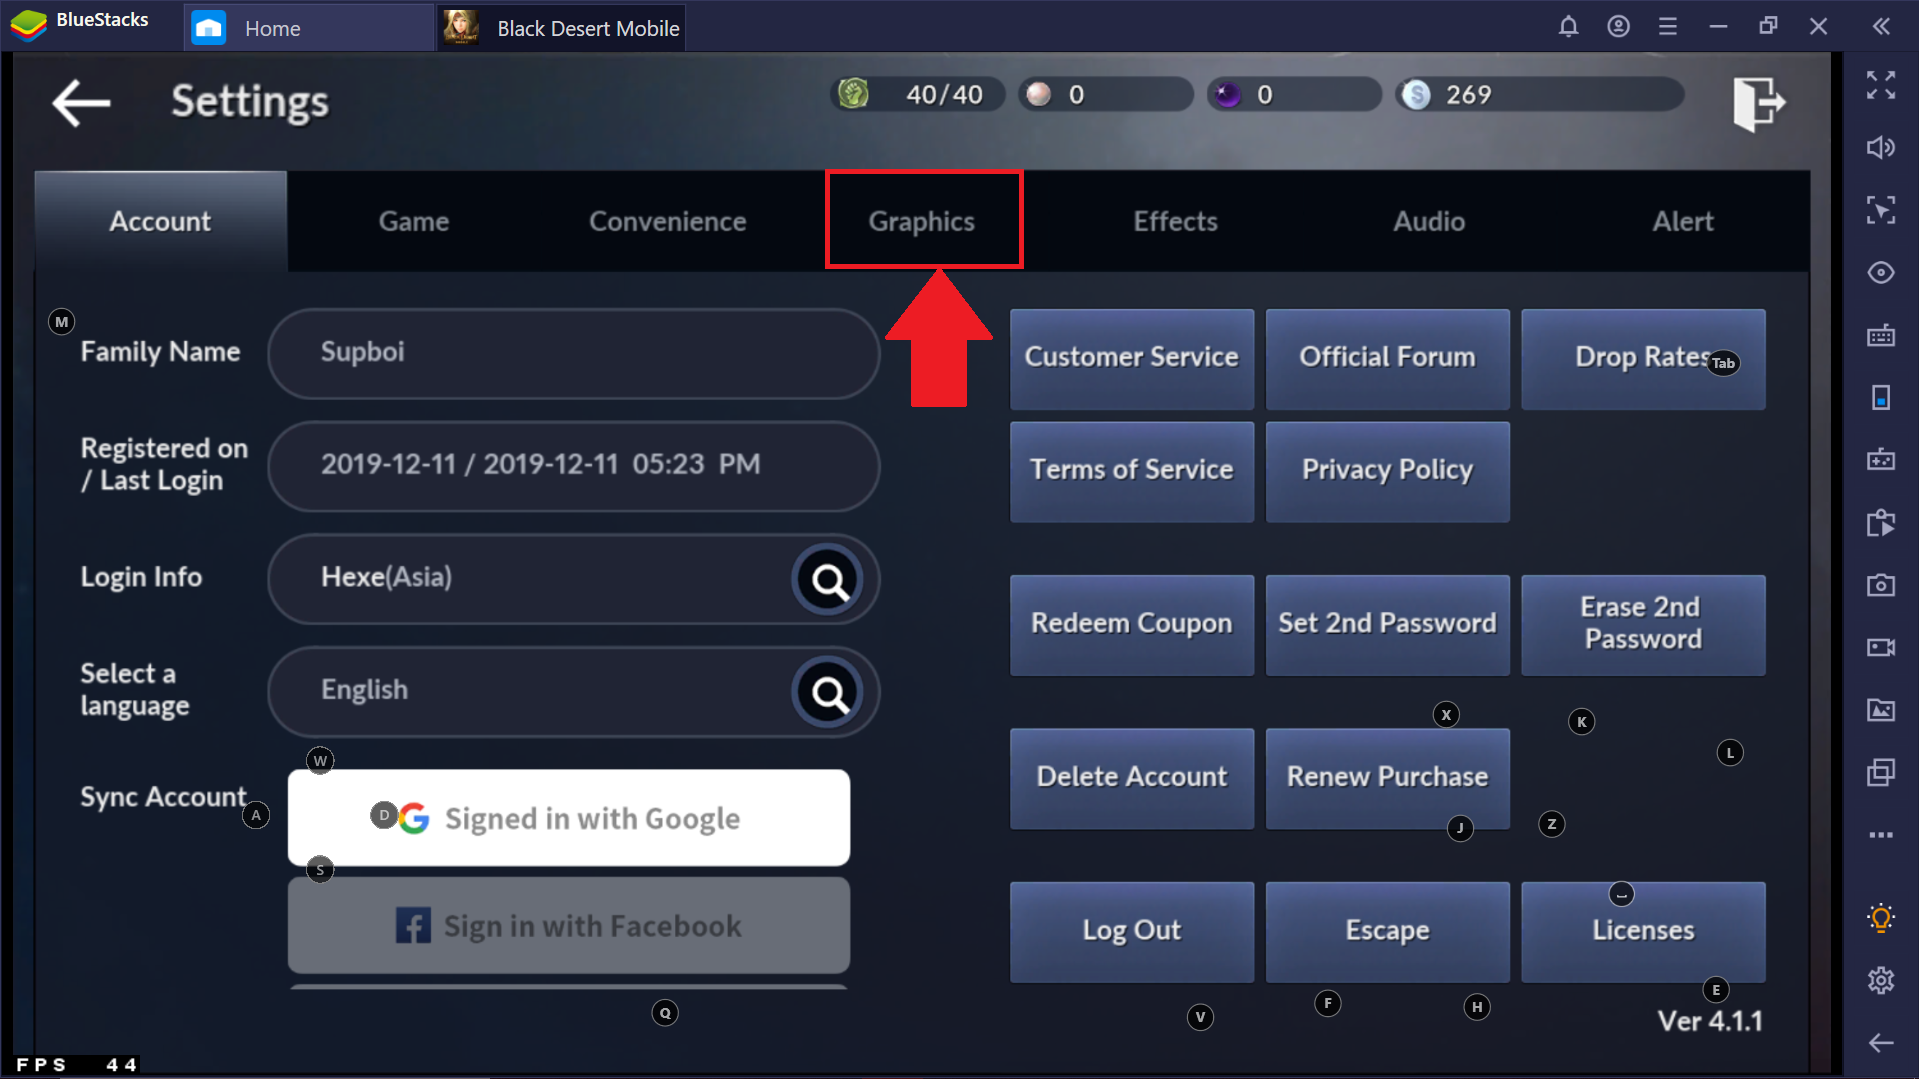Click the lightbulb tips icon

pyautogui.click(x=1881, y=917)
